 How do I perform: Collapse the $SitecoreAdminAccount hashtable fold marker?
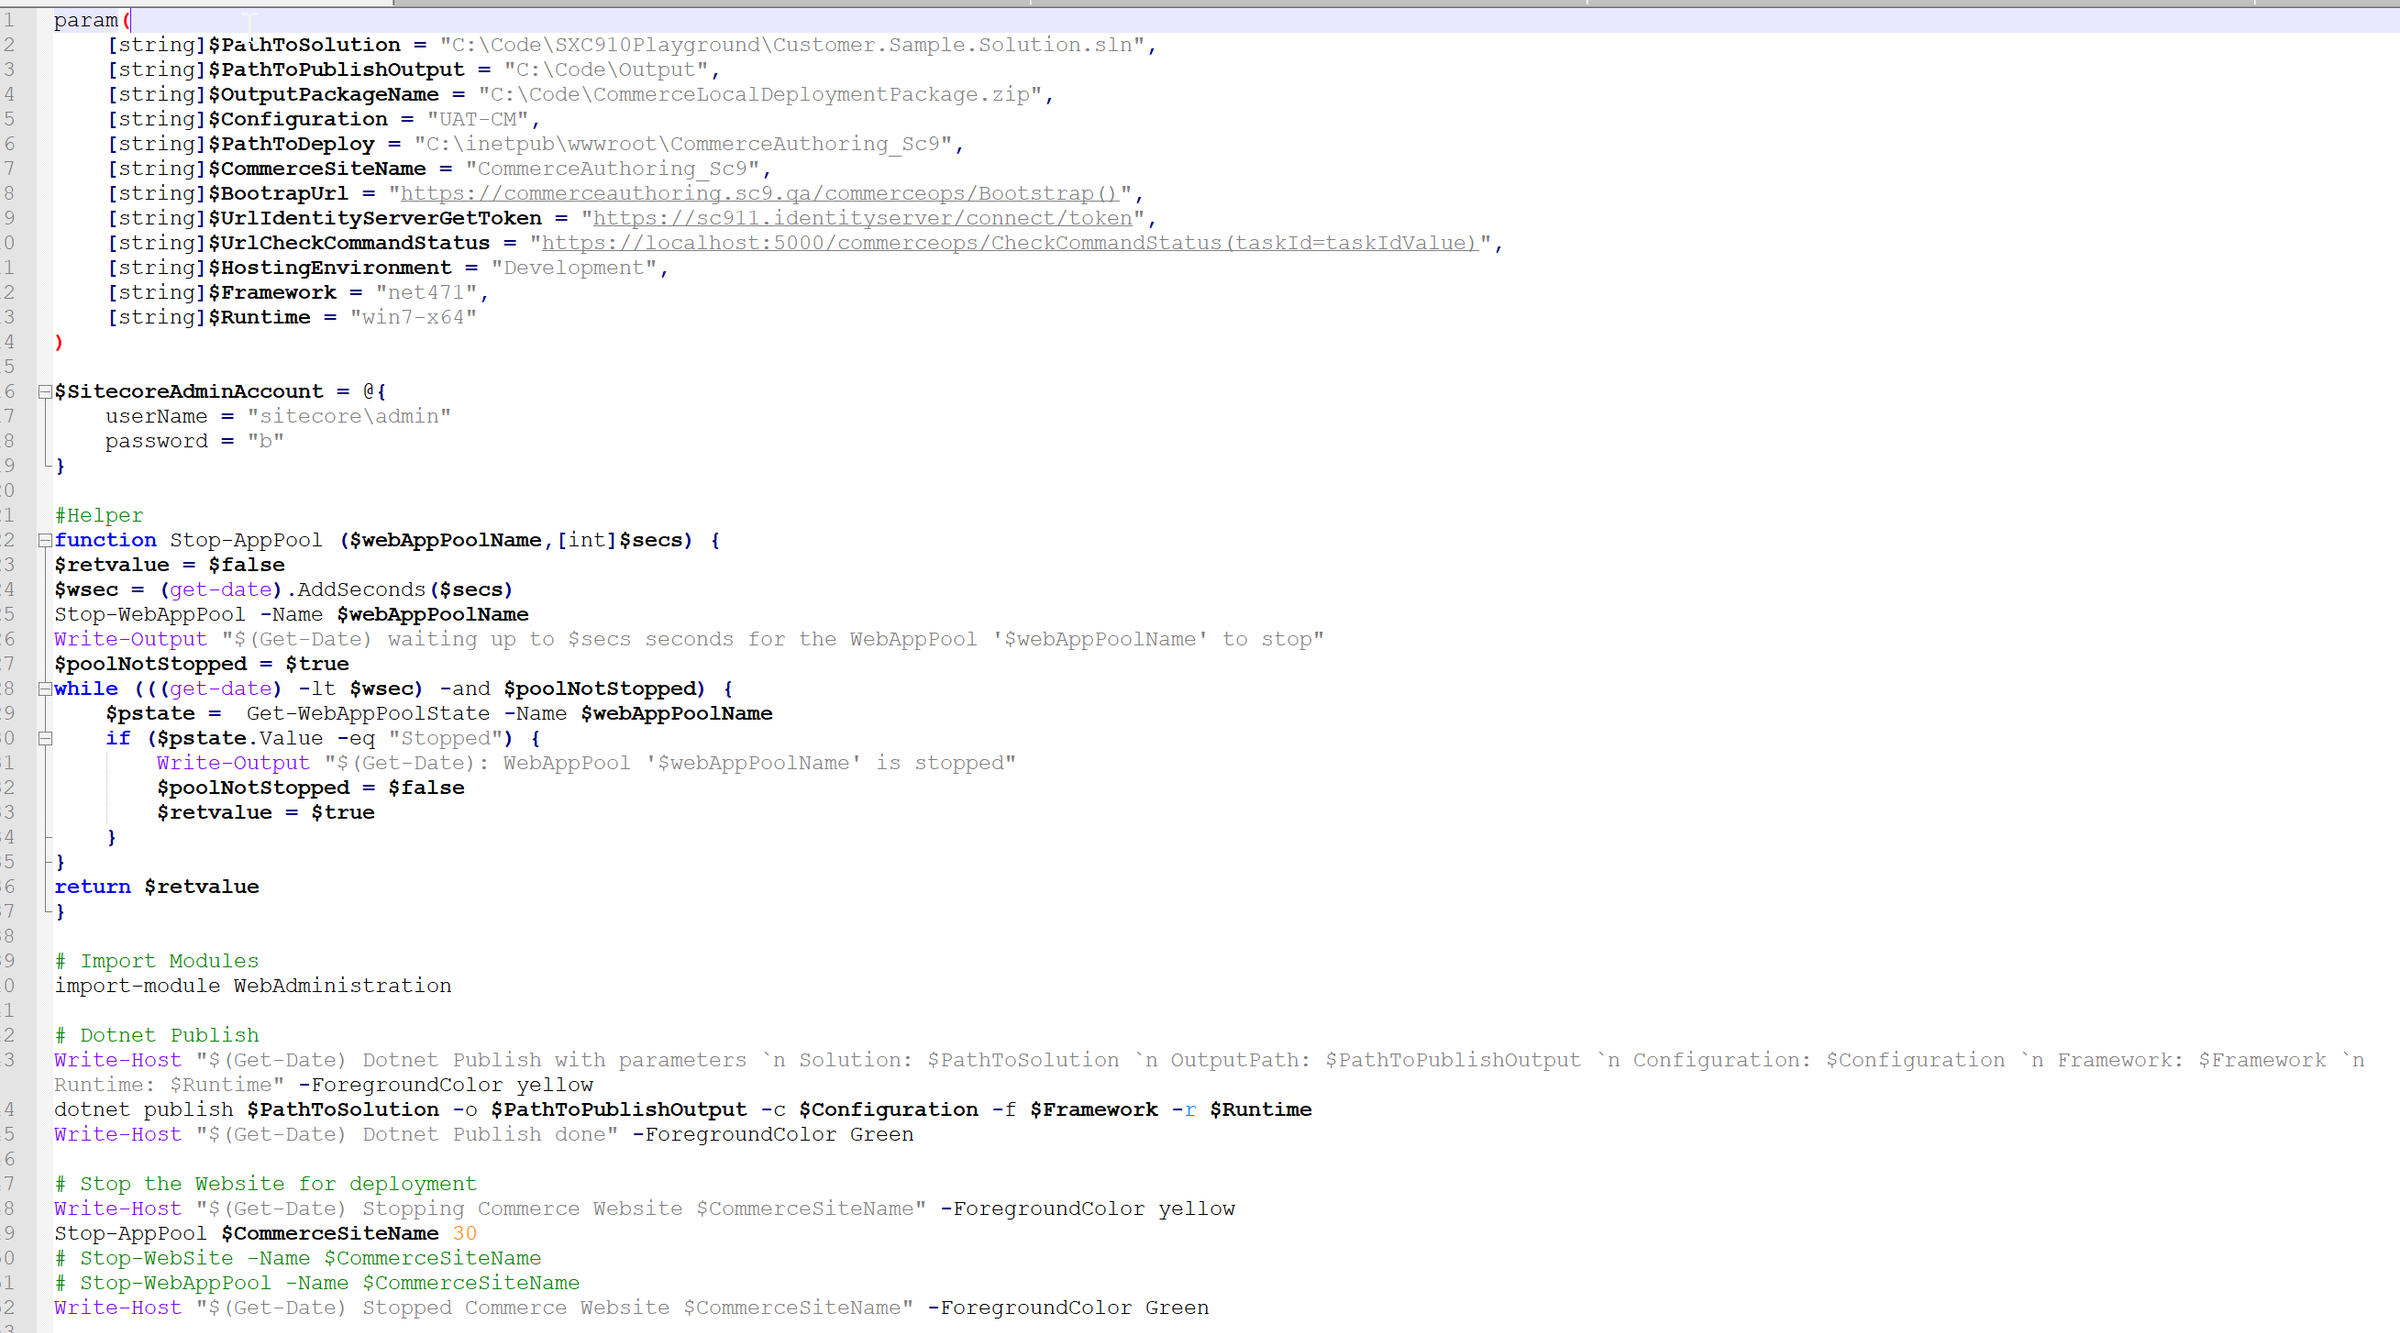coord(45,392)
